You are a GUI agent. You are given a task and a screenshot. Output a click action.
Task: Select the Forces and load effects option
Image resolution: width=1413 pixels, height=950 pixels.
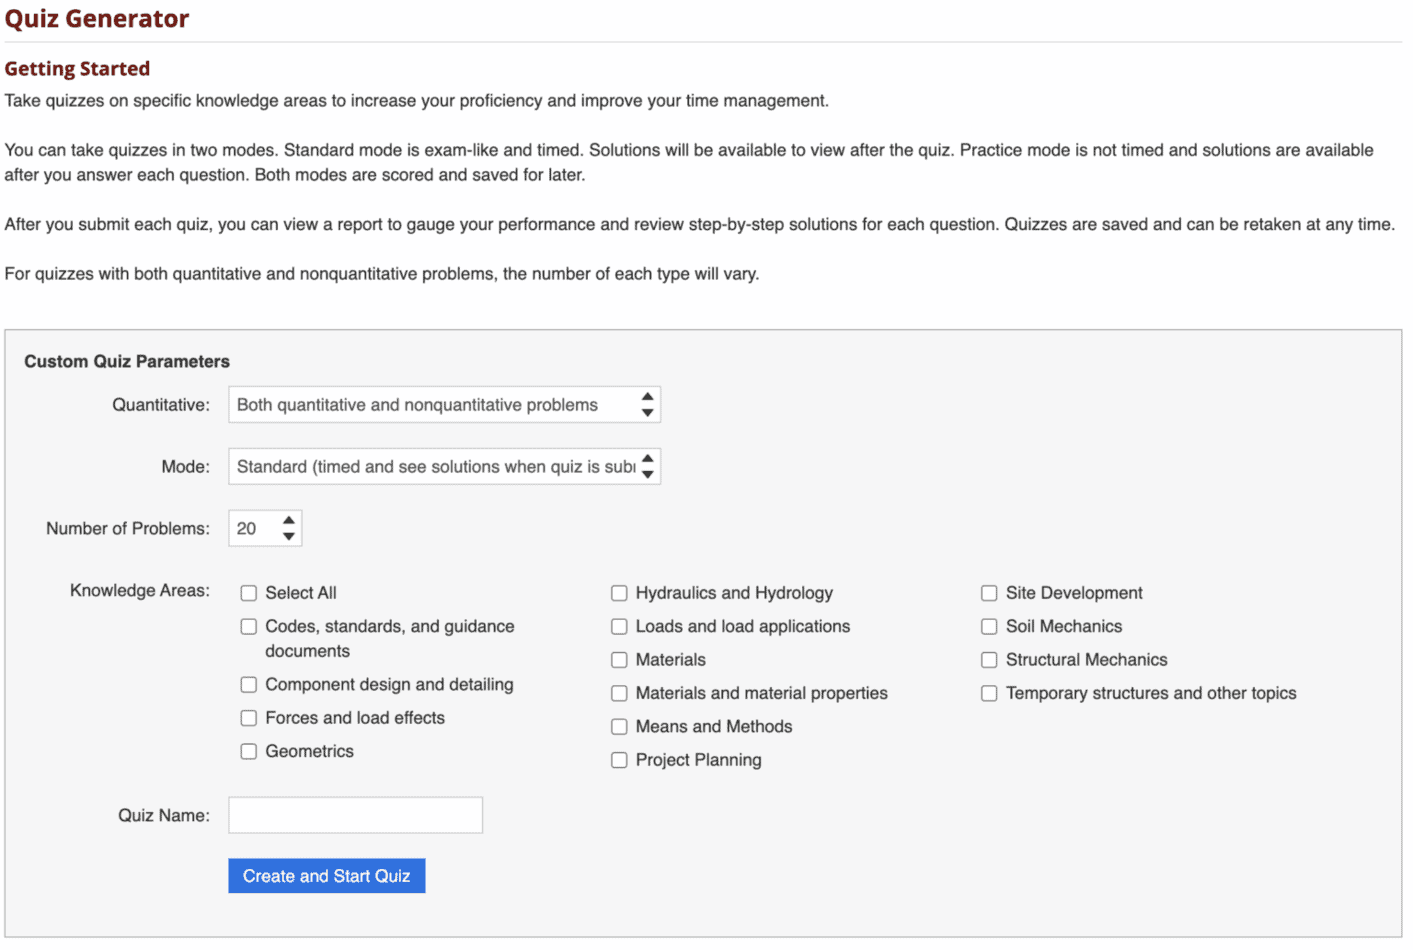tap(248, 717)
